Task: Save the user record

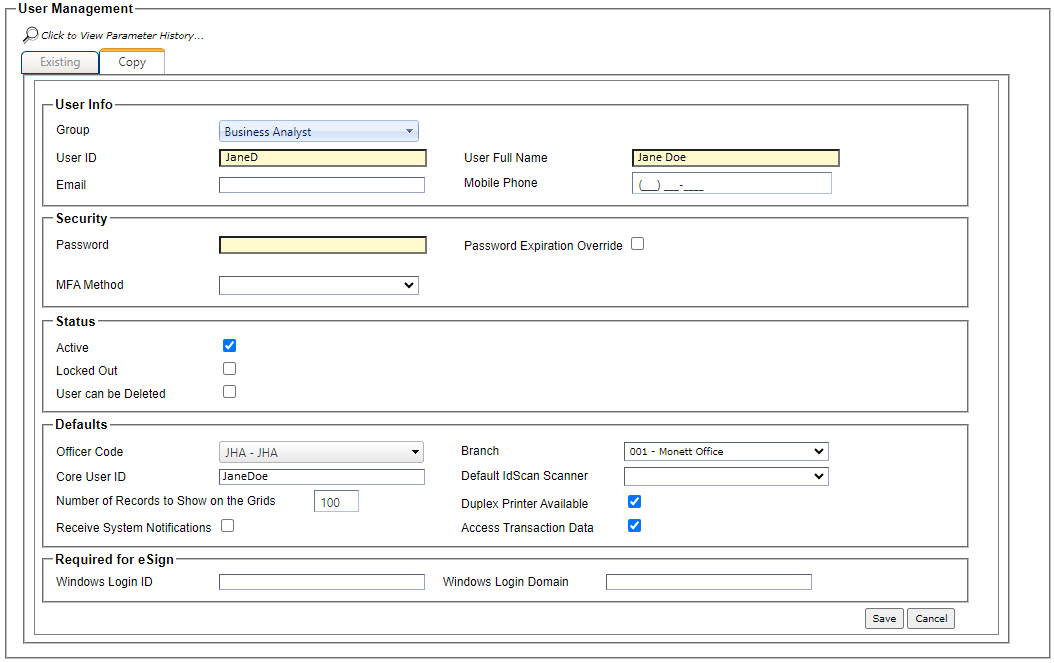Action: [x=883, y=618]
